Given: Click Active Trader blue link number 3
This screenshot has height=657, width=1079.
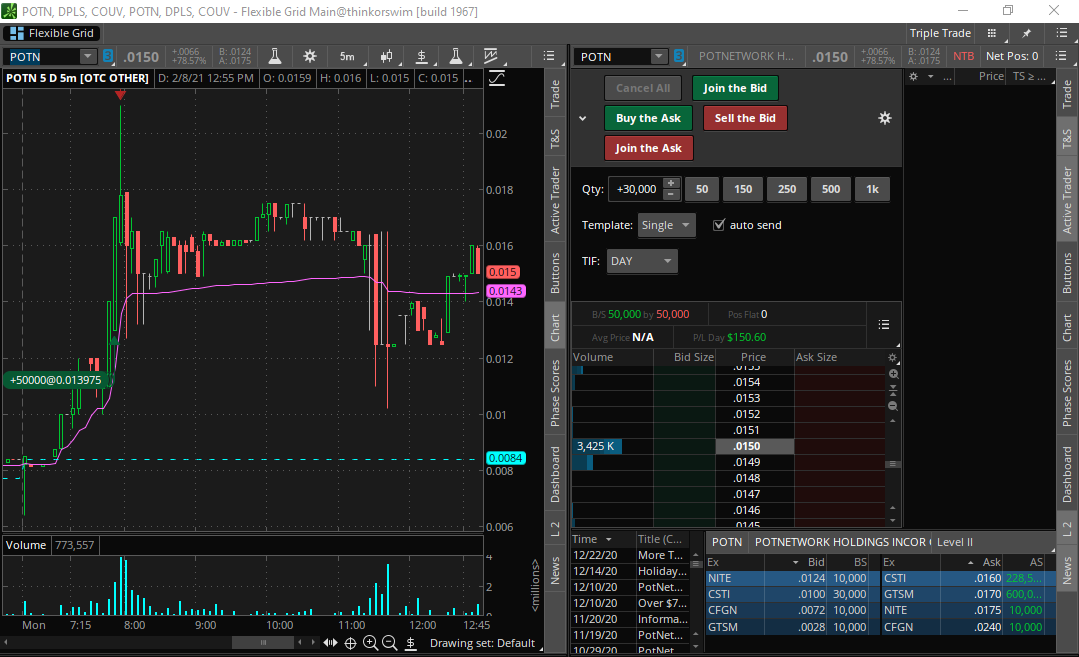Looking at the screenshot, I should [x=679, y=56].
